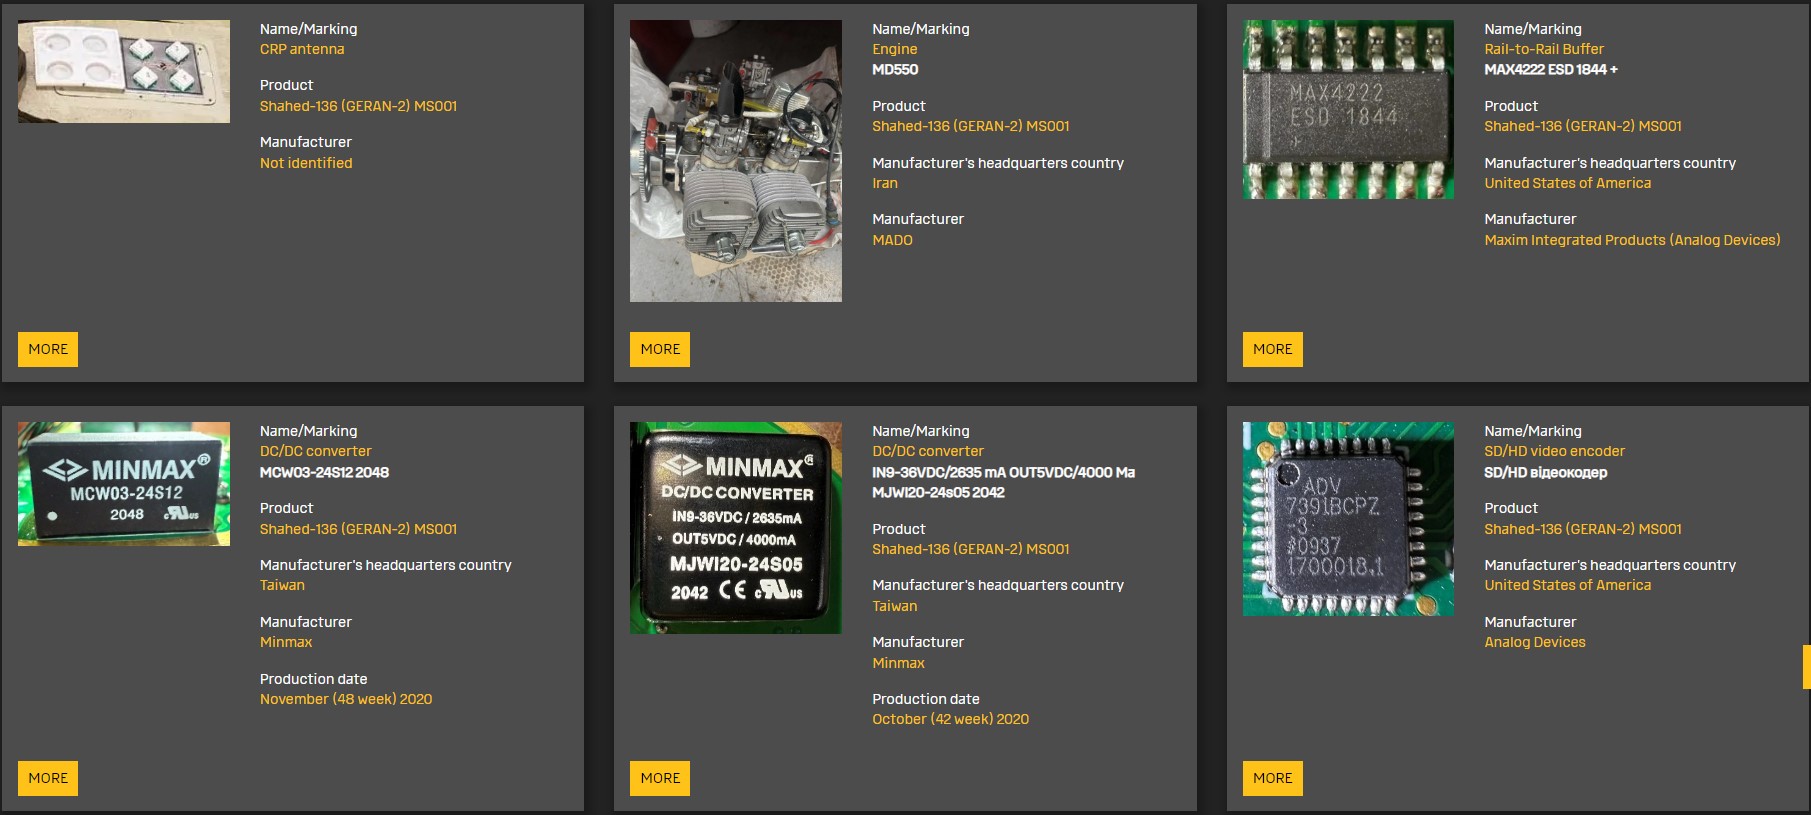
Task: Click the yellow tab at the right edge
Action: point(1807,667)
